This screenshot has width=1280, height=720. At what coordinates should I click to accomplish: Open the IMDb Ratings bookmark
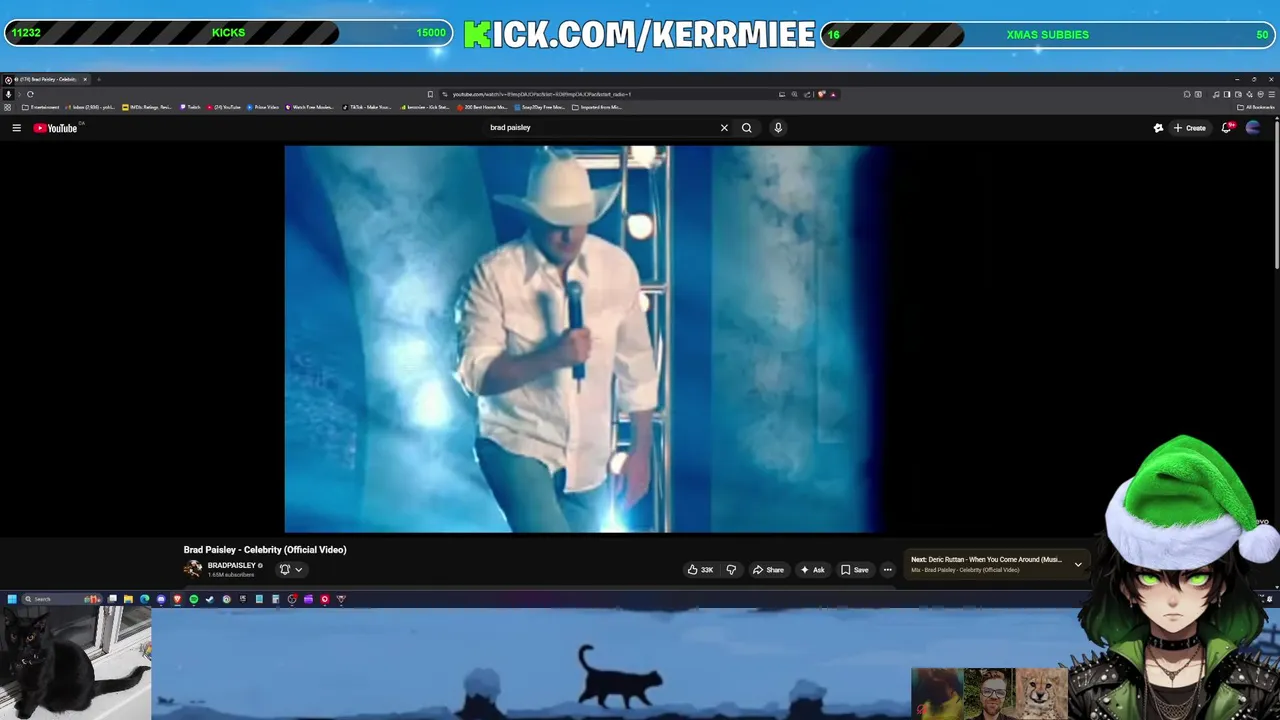[146, 107]
